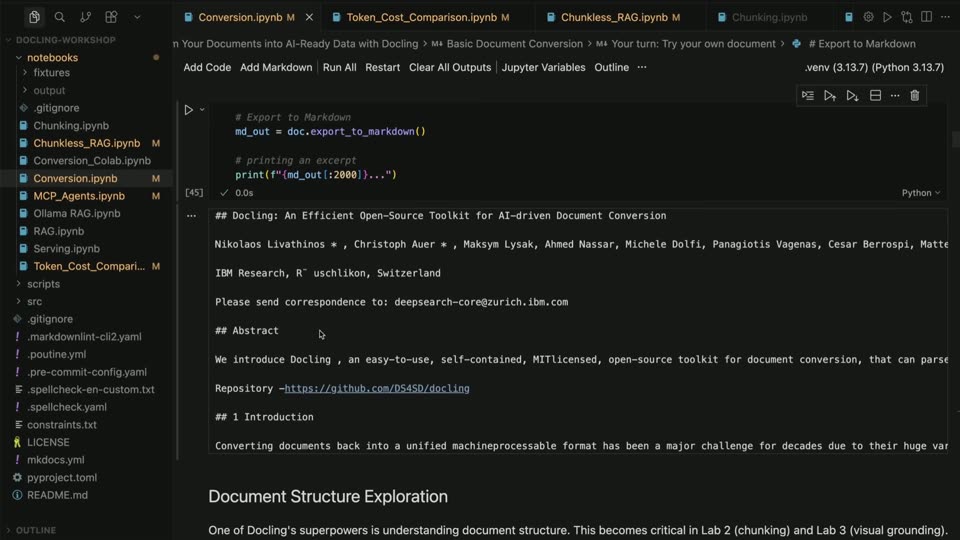The height and width of the screenshot is (540, 960).
Task: Select kernel .venv (3.13.7)
Action: (874, 67)
